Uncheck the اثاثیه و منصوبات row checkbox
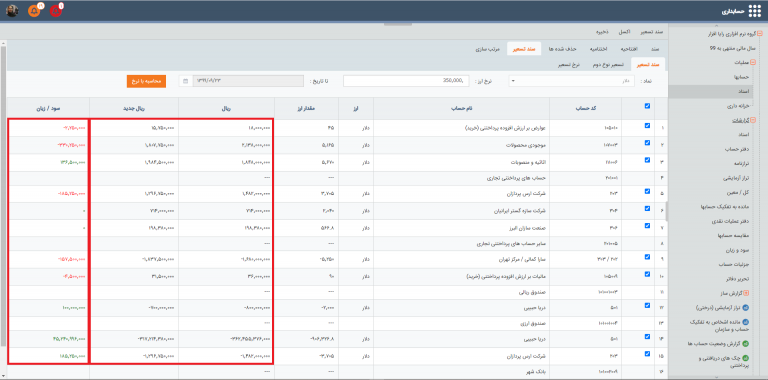This screenshot has width=768, height=380. point(648,160)
